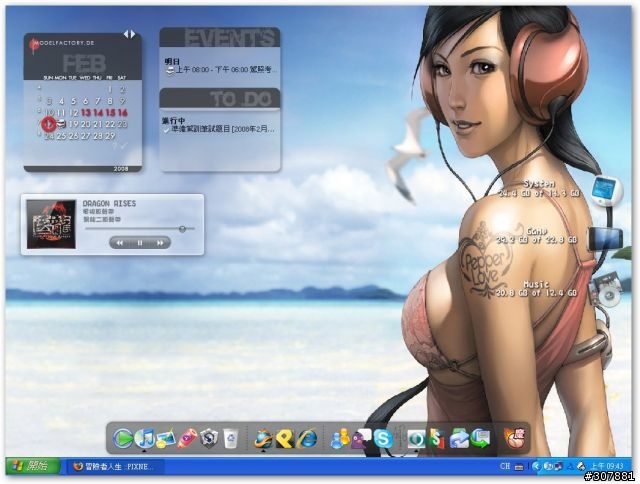Go to next month in calendar widget

tap(133, 34)
